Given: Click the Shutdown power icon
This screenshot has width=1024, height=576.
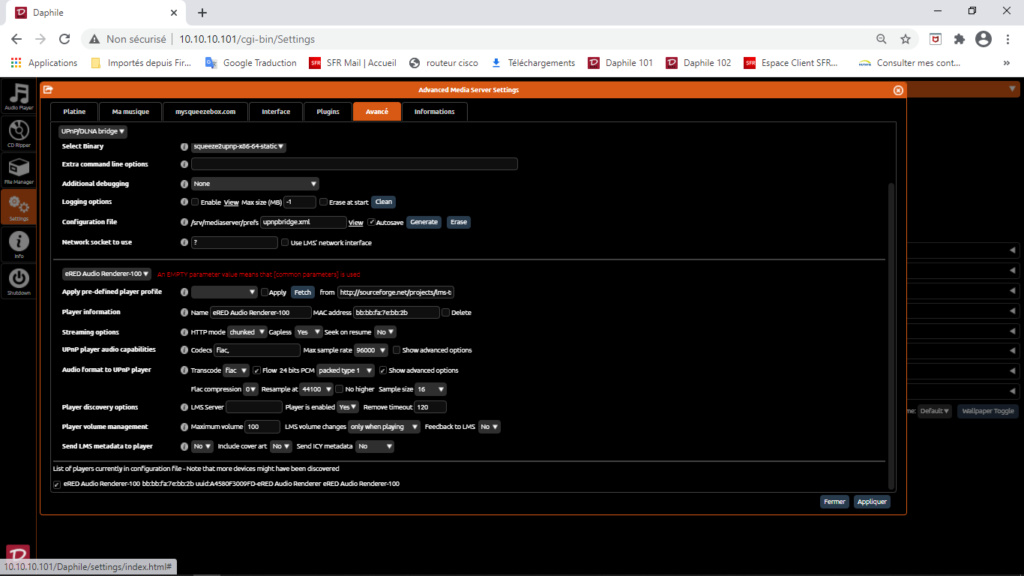Looking at the screenshot, I should point(18,282).
